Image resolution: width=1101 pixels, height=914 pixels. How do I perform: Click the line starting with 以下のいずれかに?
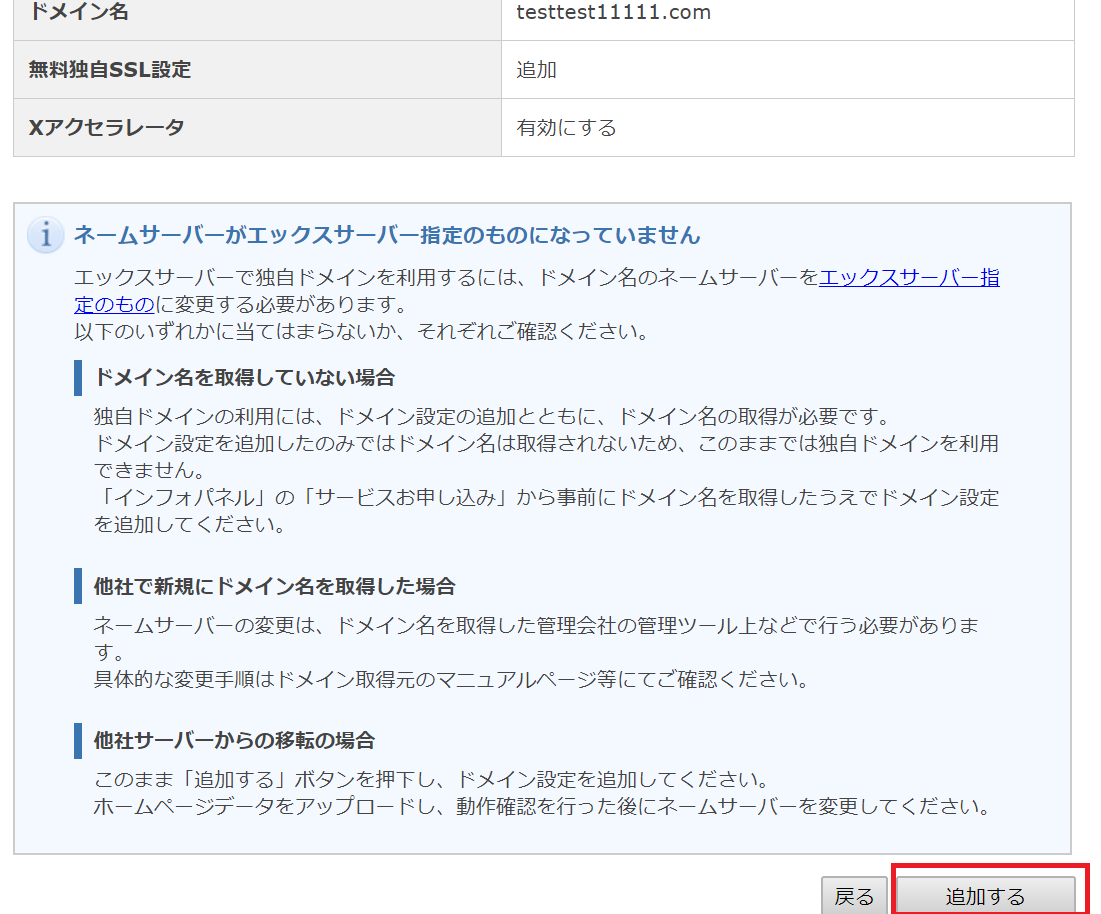click(x=360, y=329)
